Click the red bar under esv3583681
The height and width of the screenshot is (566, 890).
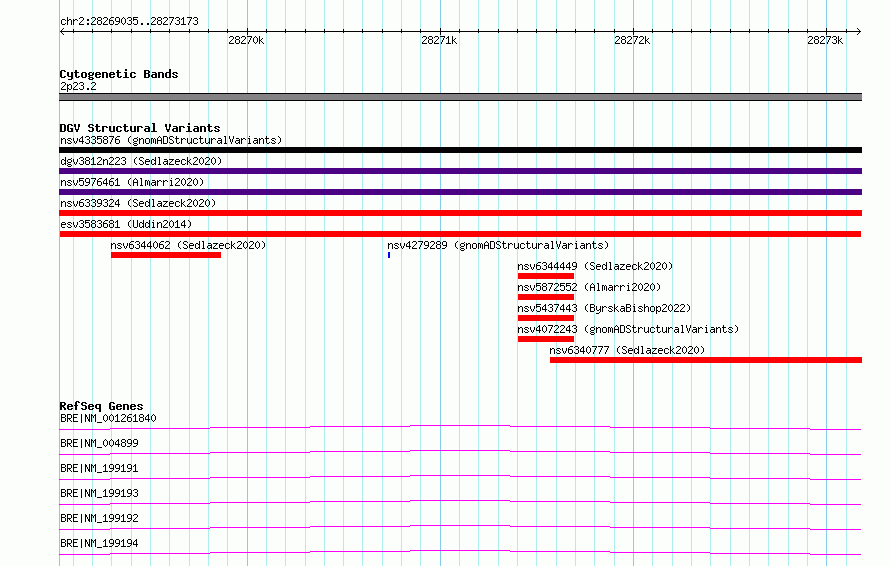(460, 234)
